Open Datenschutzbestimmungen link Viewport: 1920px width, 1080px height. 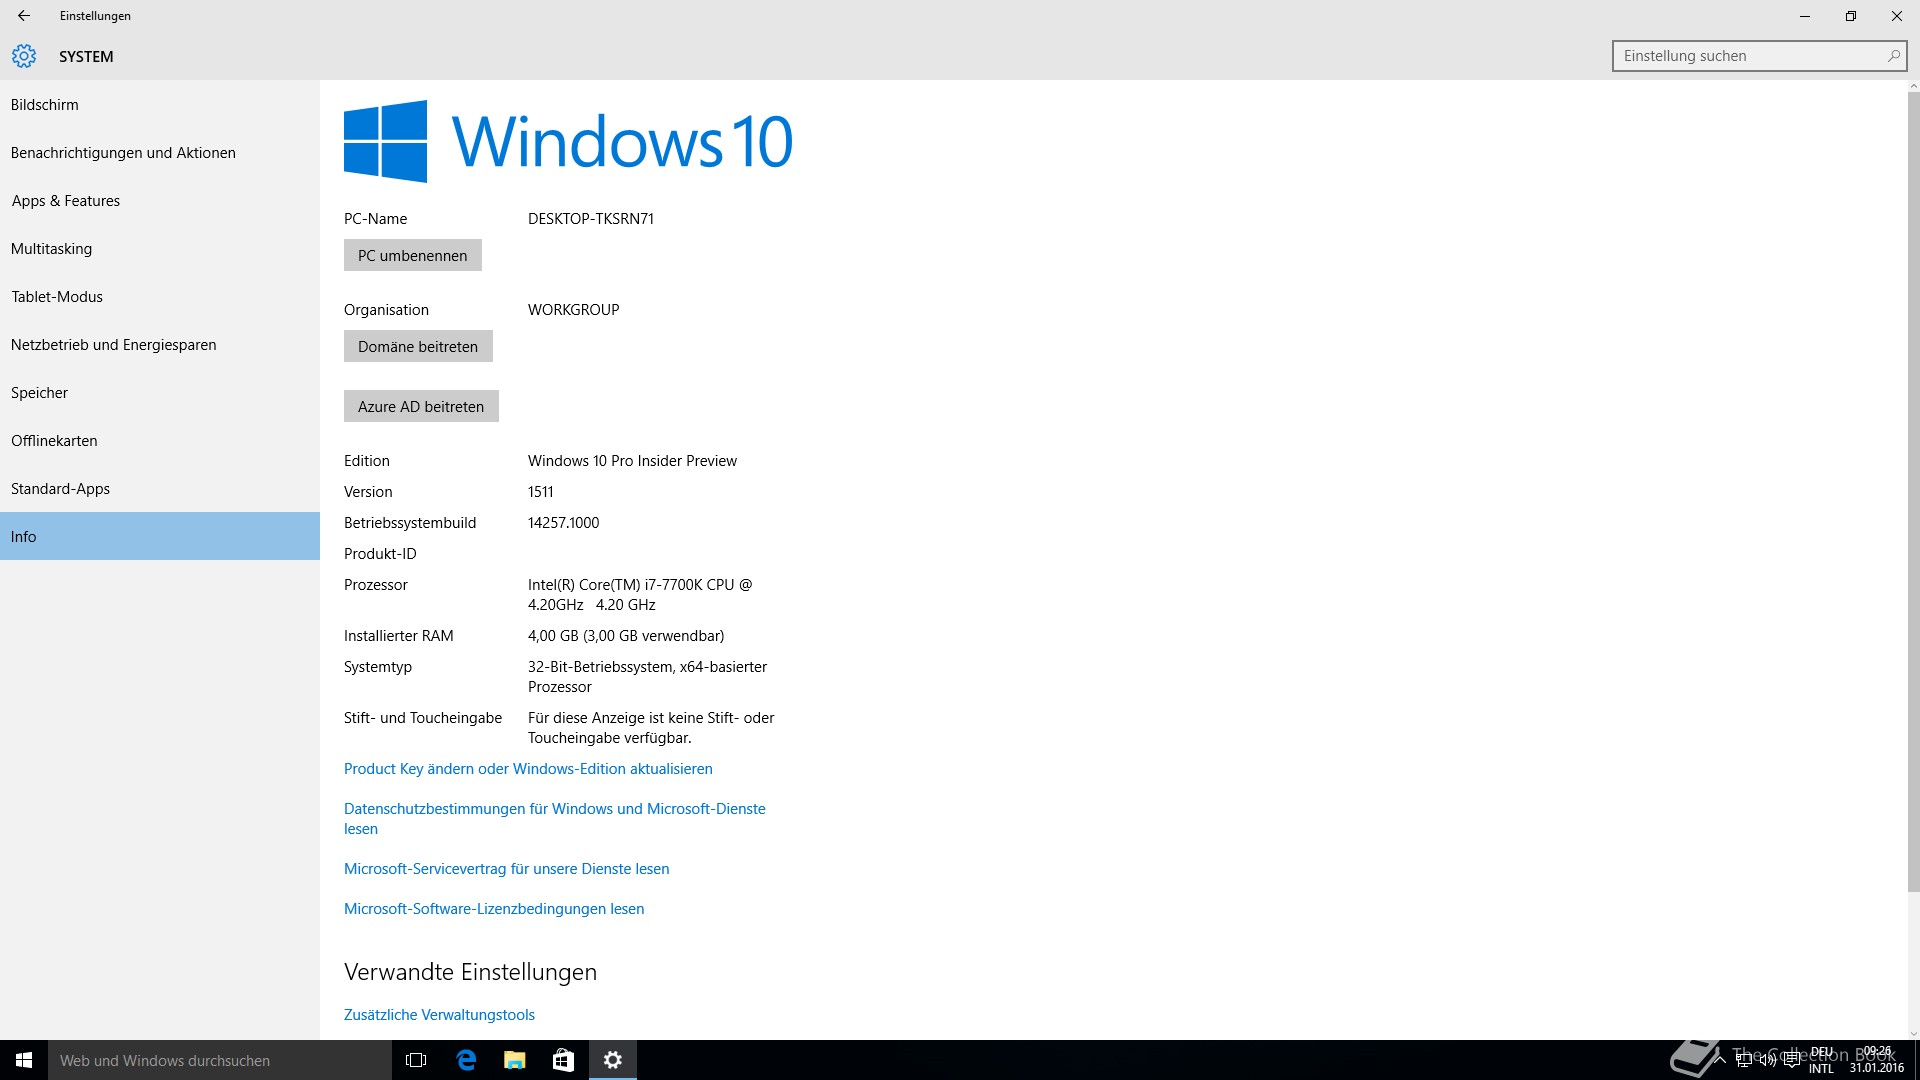(x=555, y=818)
